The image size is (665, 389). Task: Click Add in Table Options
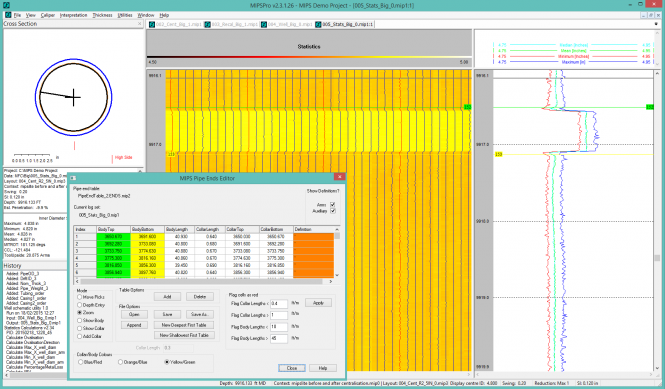click(x=167, y=297)
